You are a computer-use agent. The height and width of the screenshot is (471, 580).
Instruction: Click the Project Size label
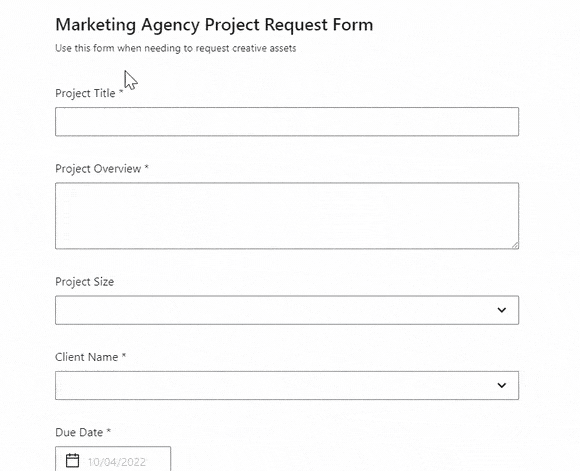tap(84, 282)
